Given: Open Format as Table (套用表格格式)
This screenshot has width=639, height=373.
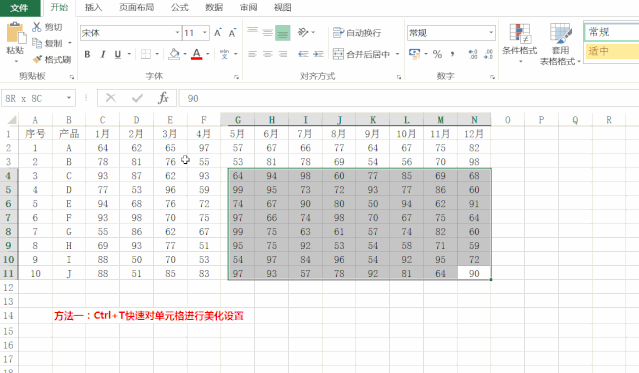Looking at the screenshot, I should tap(560, 44).
